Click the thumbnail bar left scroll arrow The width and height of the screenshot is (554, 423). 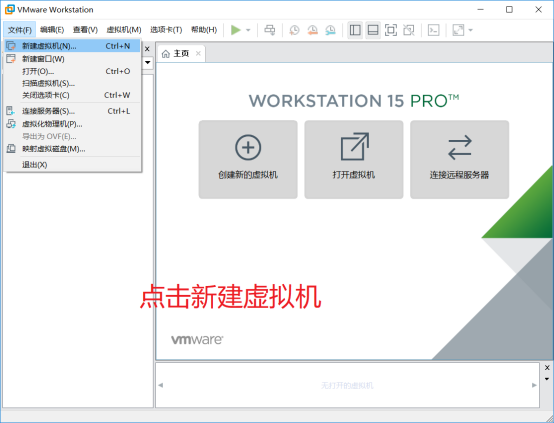[x=160, y=385]
